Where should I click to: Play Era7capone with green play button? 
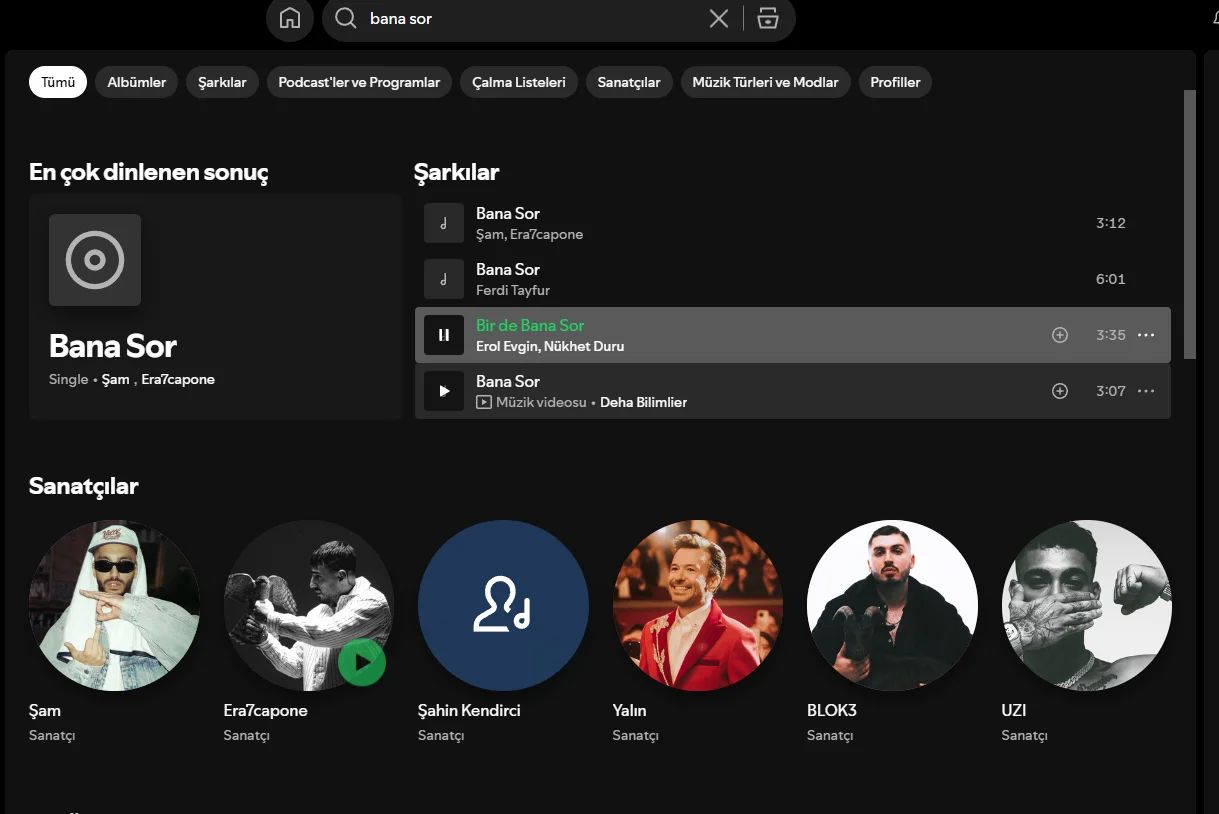click(362, 662)
